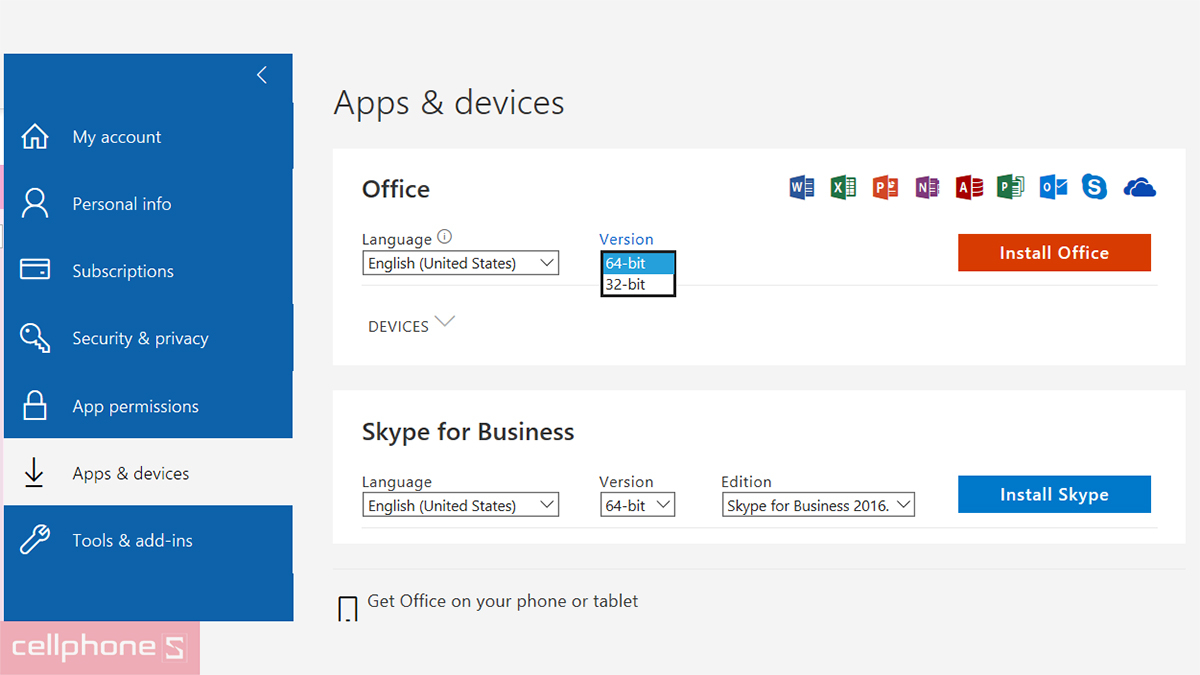Click the Skype for Business heading
Viewport: 1200px width, 675px height.
pyautogui.click(x=468, y=432)
